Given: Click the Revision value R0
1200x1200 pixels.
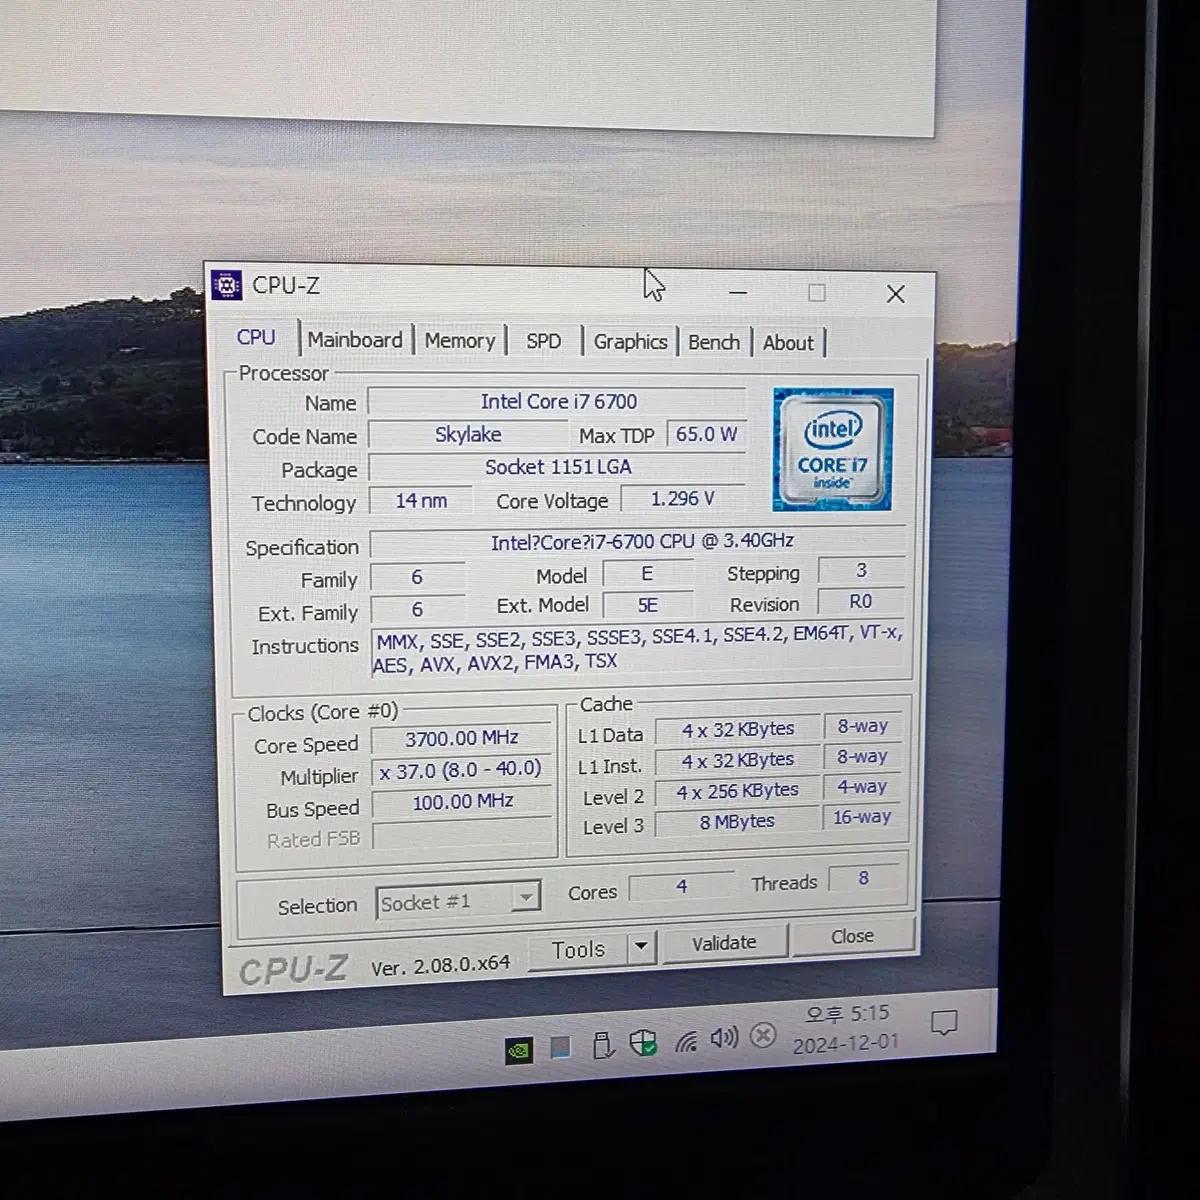Looking at the screenshot, I should pos(861,601).
